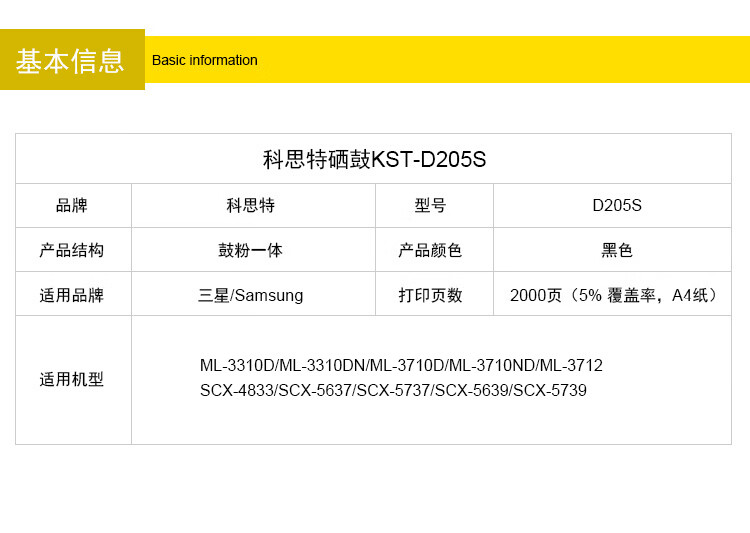Click the 产品结构 label cell
The image size is (750, 533).
click(72, 250)
